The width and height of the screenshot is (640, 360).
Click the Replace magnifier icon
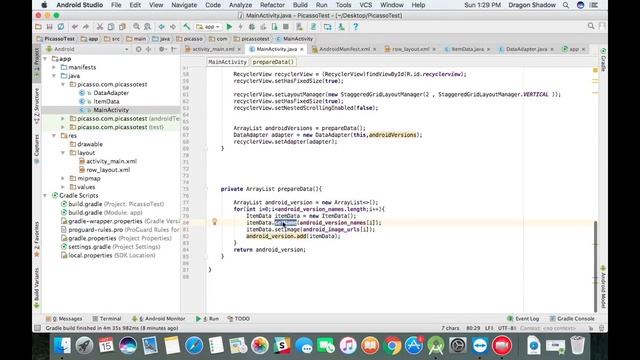147,27
